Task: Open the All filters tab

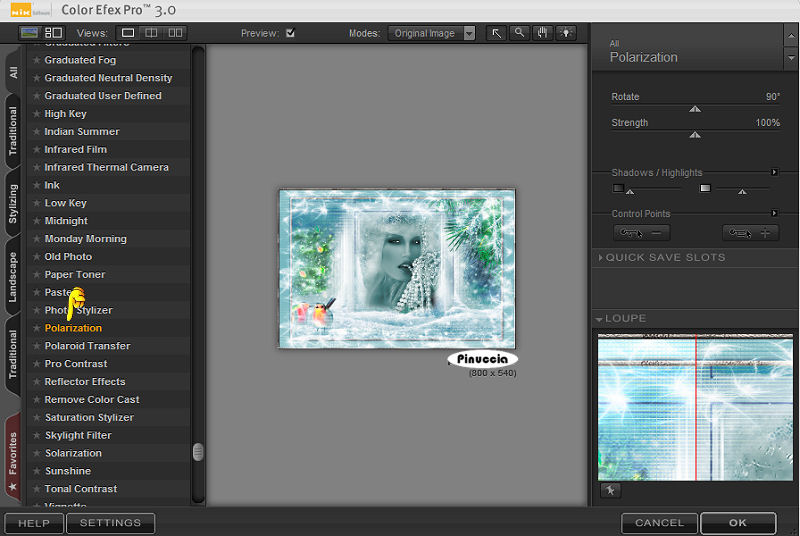Action: pyautogui.click(x=13, y=72)
